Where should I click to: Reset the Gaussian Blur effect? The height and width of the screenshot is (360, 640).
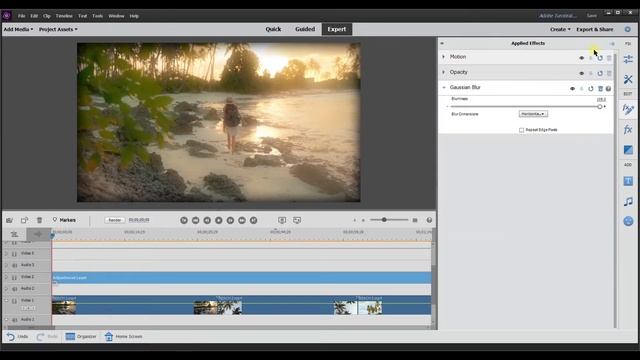pos(591,89)
